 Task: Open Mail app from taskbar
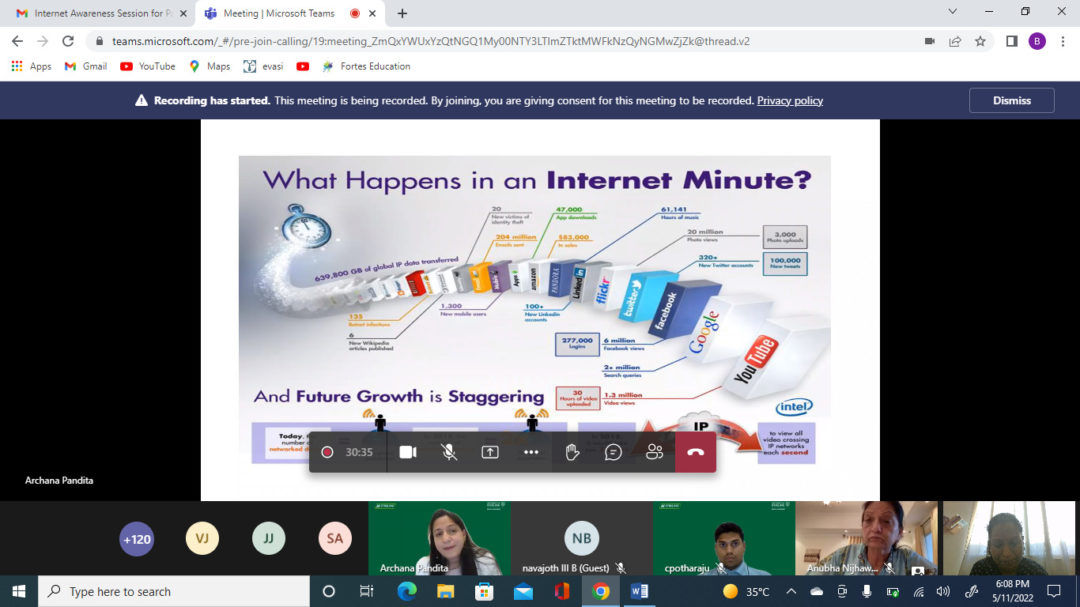click(x=523, y=591)
